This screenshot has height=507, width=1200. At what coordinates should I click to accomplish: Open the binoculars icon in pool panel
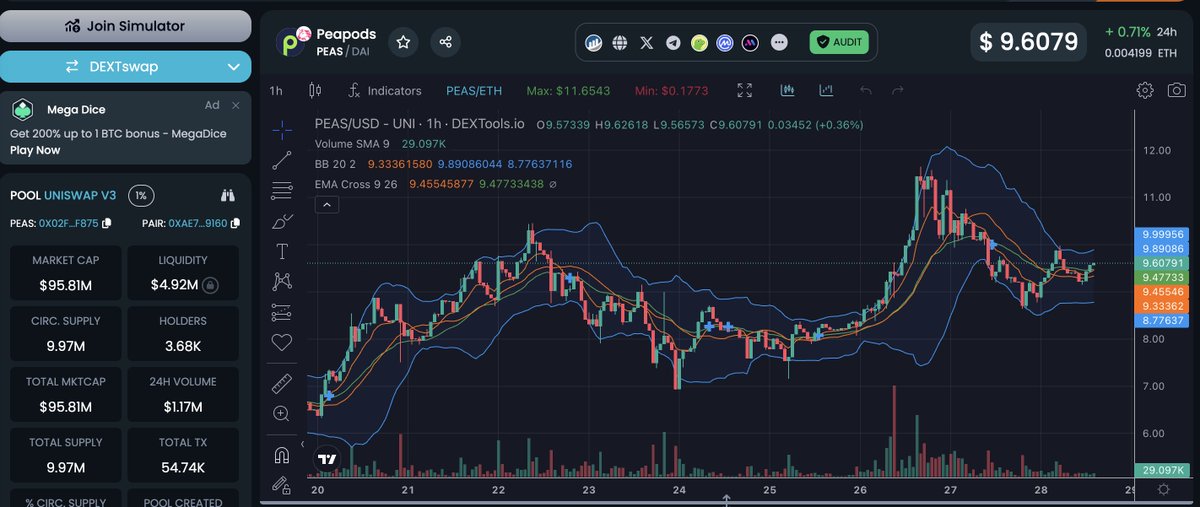[x=228, y=195]
